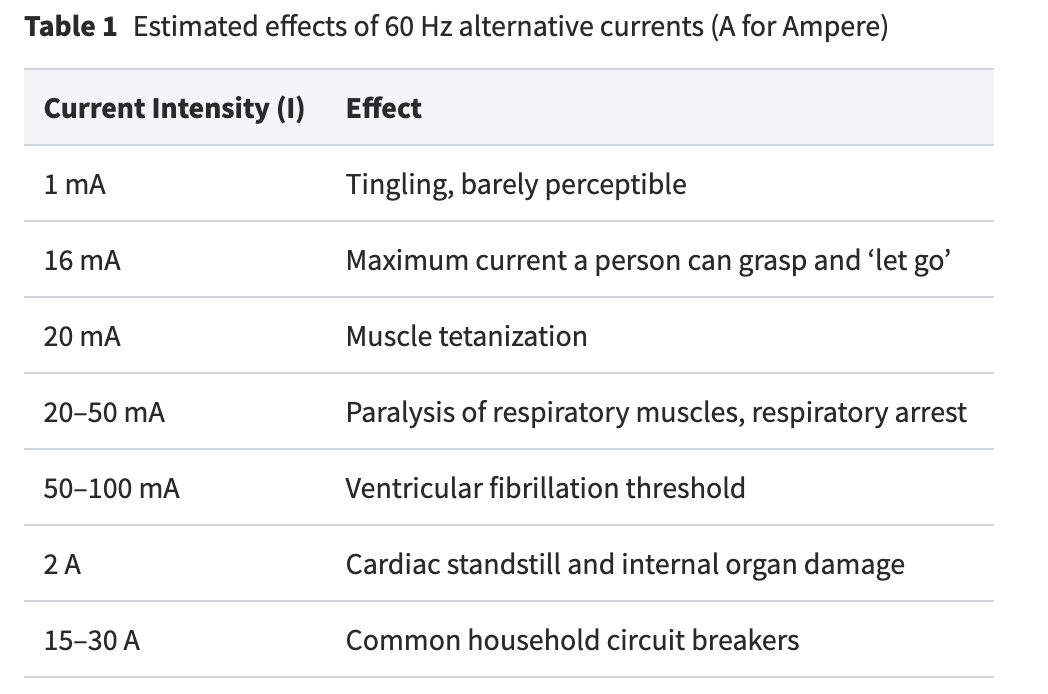1048x694 pixels.
Task: Click "Paralysis of respiratory muscles, respiratory arrest"
Action: (x=656, y=412)
